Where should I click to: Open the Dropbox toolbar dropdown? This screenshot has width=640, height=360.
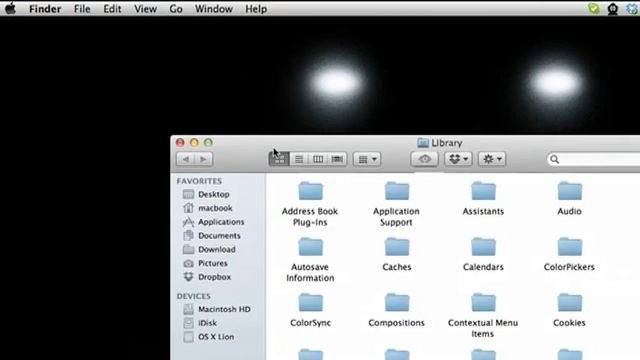coord(458,159)
